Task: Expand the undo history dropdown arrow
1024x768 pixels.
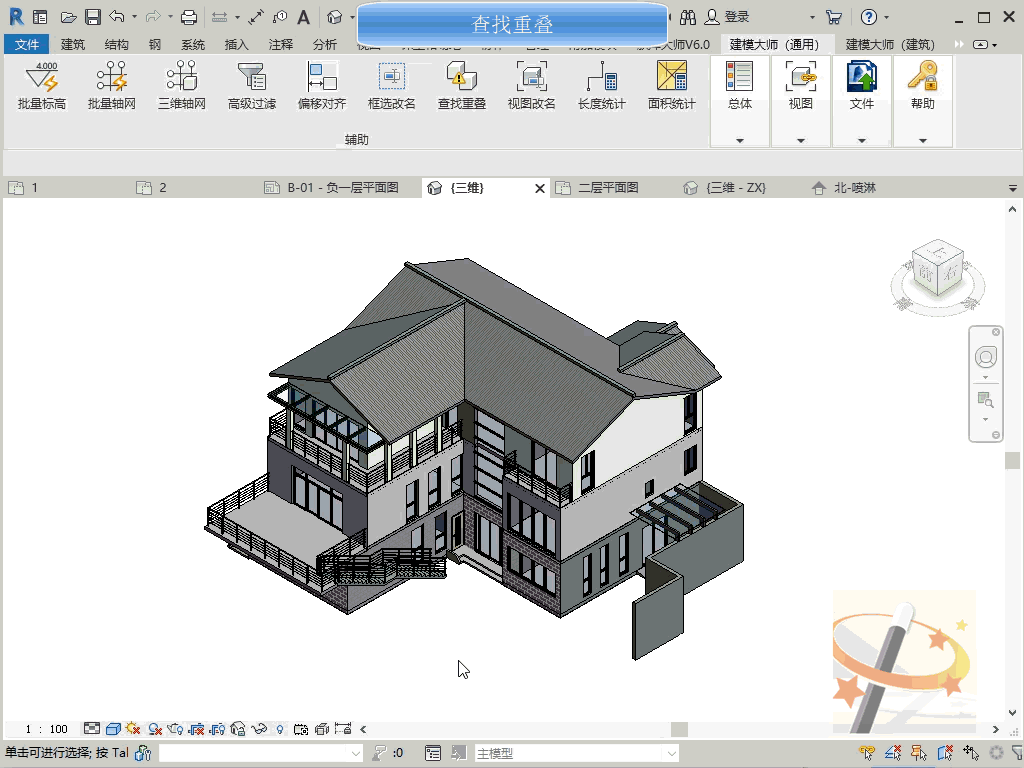Action: (x=135, y=17)
